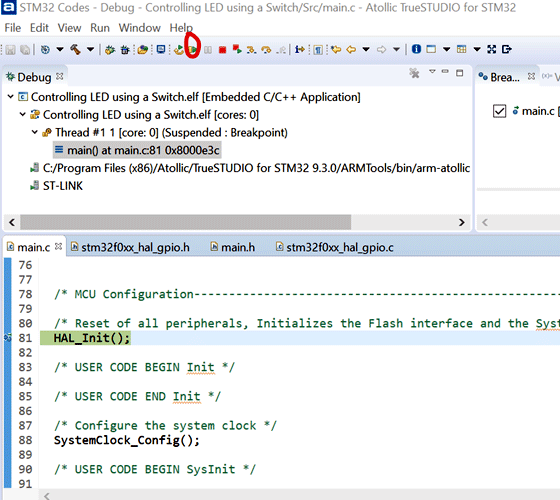This screenshot has width=560, height=500.
Task: Click Debug view scroll right arrow
Action: pyautogui.click(x=462, y=222)
